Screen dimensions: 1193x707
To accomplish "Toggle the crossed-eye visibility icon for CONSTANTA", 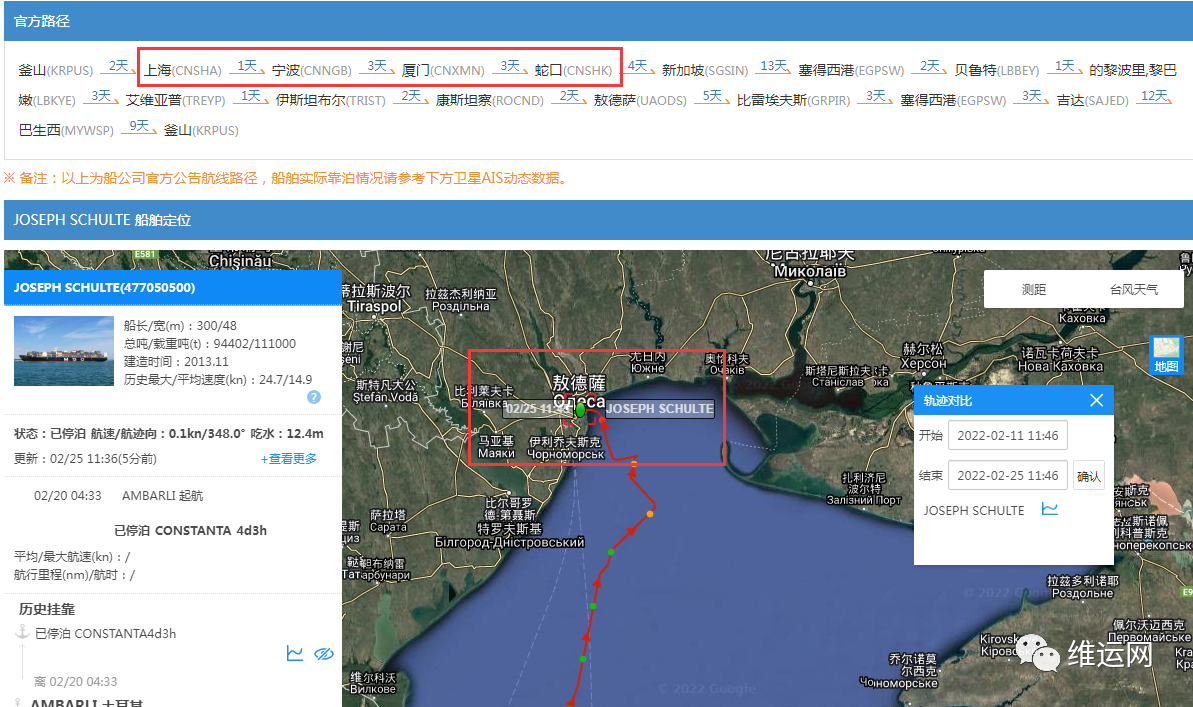I will (x=324, y=654).
